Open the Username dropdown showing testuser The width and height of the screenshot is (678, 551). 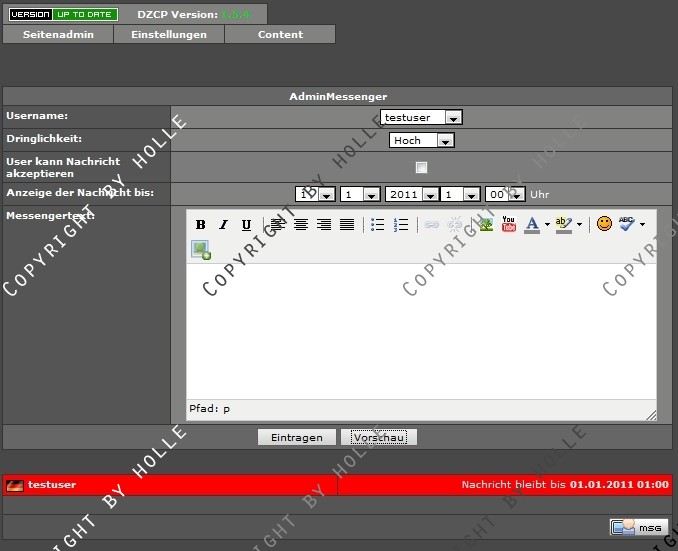click(421, 117)
